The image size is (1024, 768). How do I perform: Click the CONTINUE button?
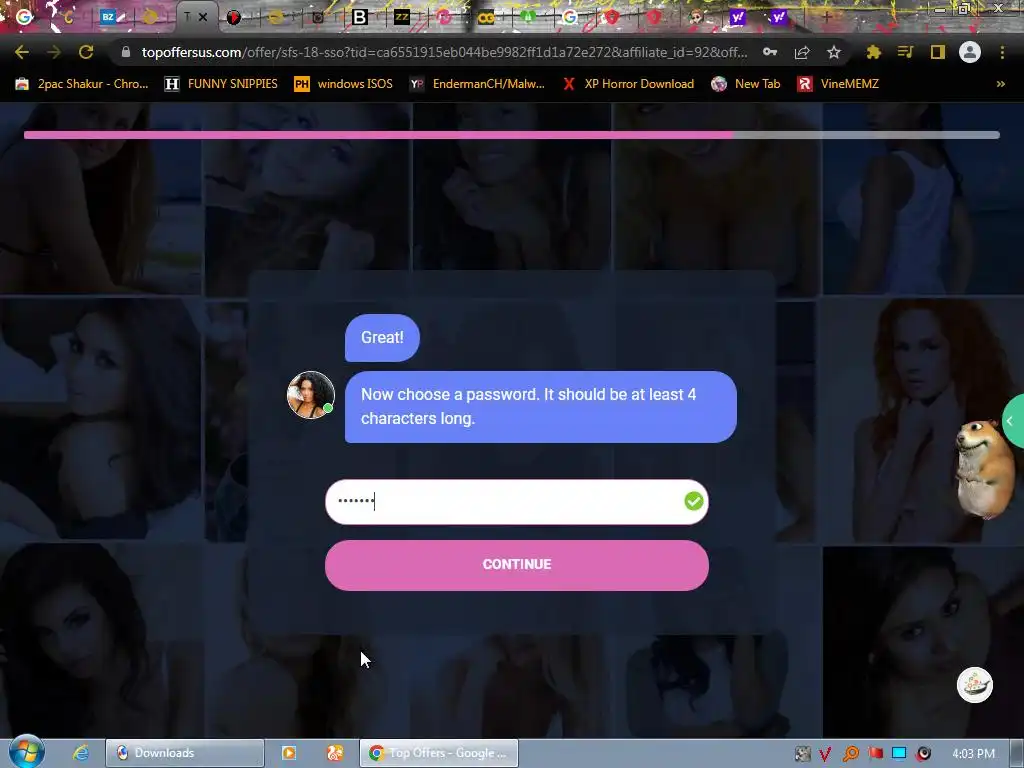click(517, 565)
